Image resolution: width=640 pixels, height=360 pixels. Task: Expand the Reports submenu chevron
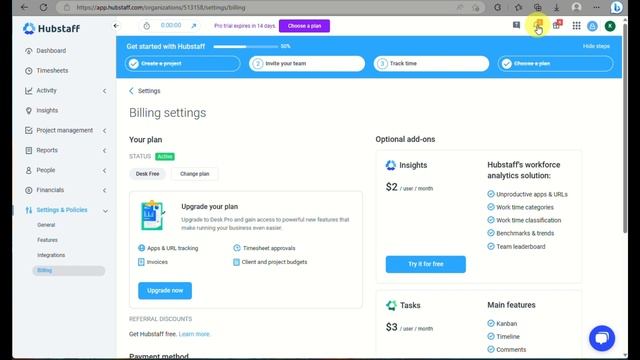(x=104, y=151)
